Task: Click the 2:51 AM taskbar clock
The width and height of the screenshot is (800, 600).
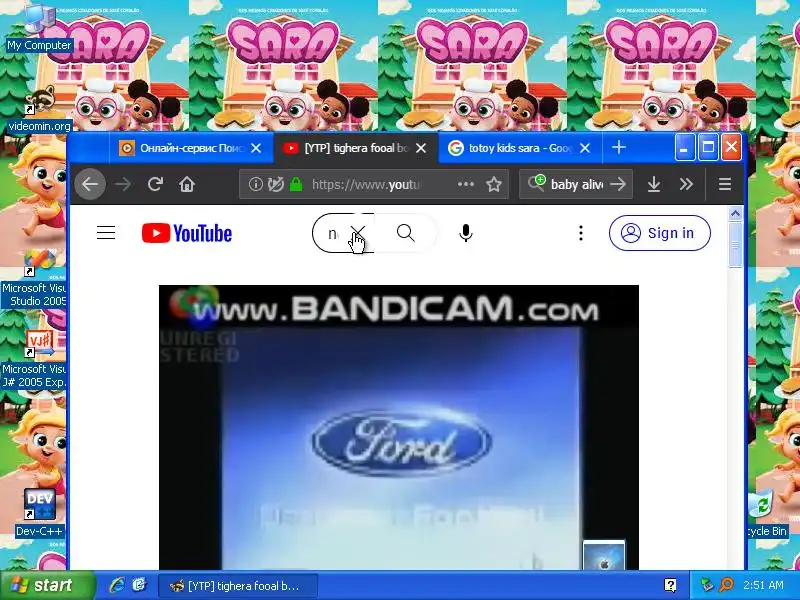Action: click(763, 585)
